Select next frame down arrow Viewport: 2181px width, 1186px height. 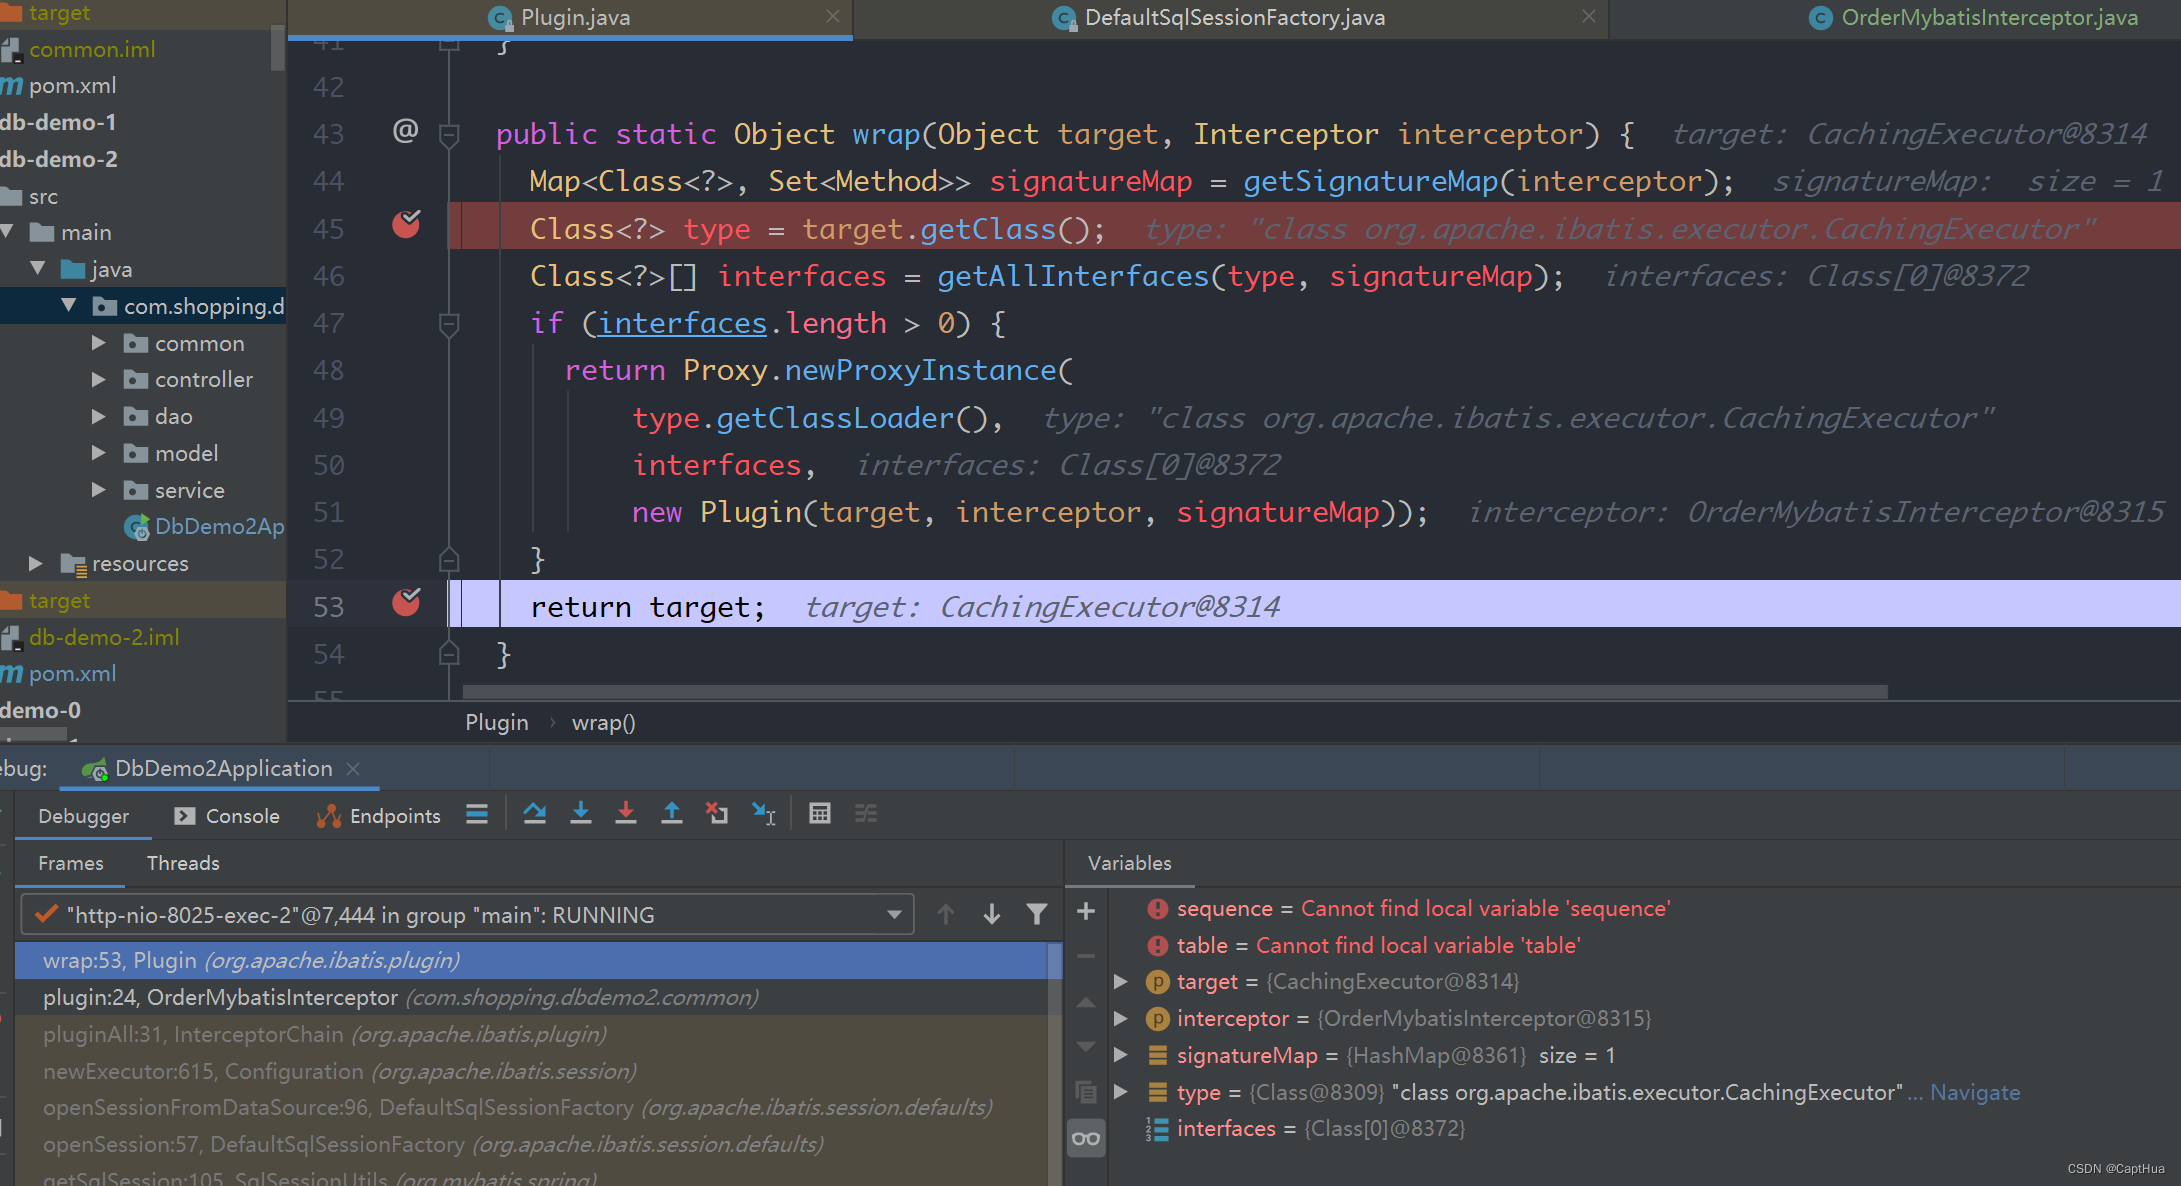point(992,914)
